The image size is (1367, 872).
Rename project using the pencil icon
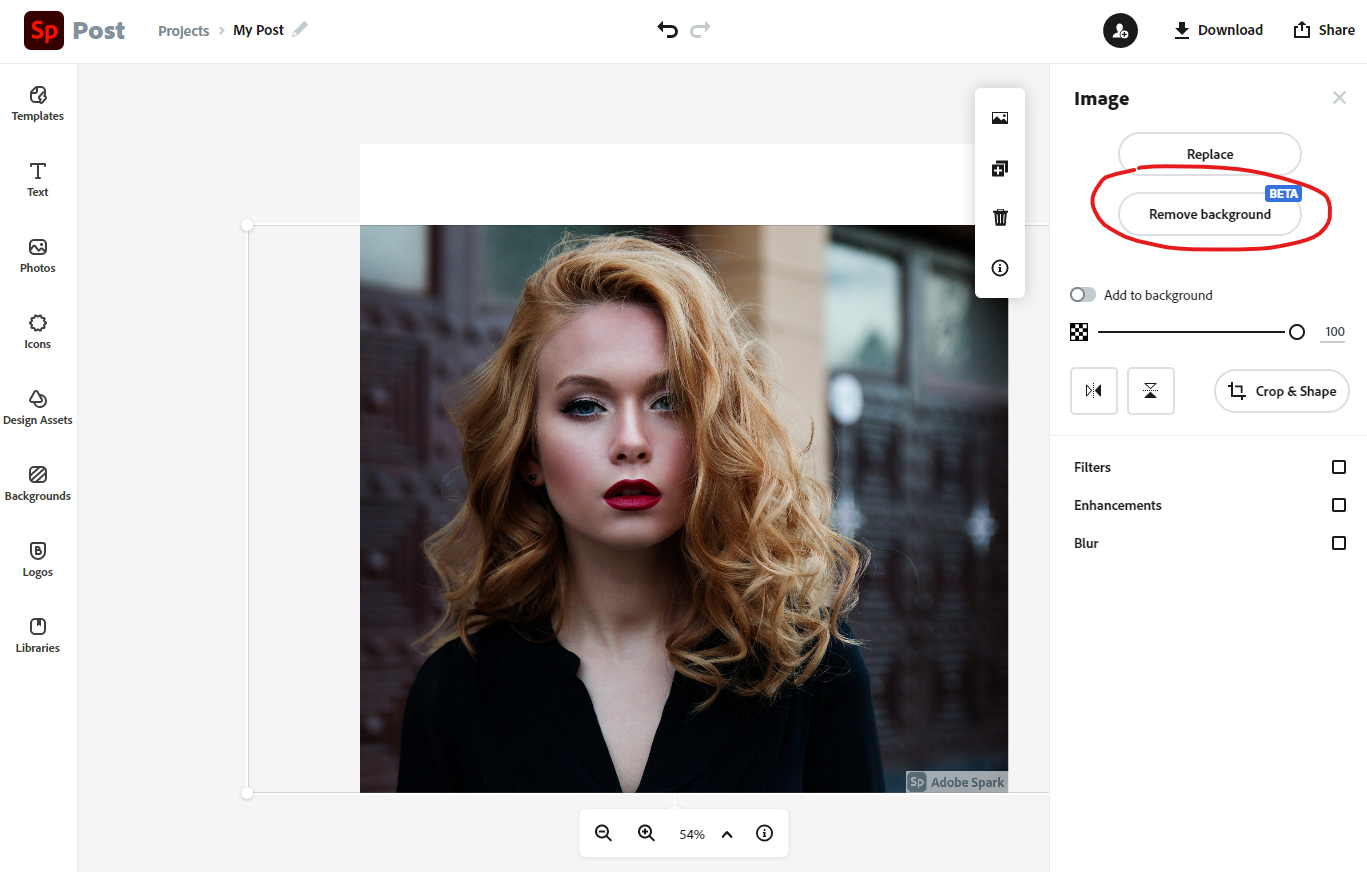click(x=302, y=30)
